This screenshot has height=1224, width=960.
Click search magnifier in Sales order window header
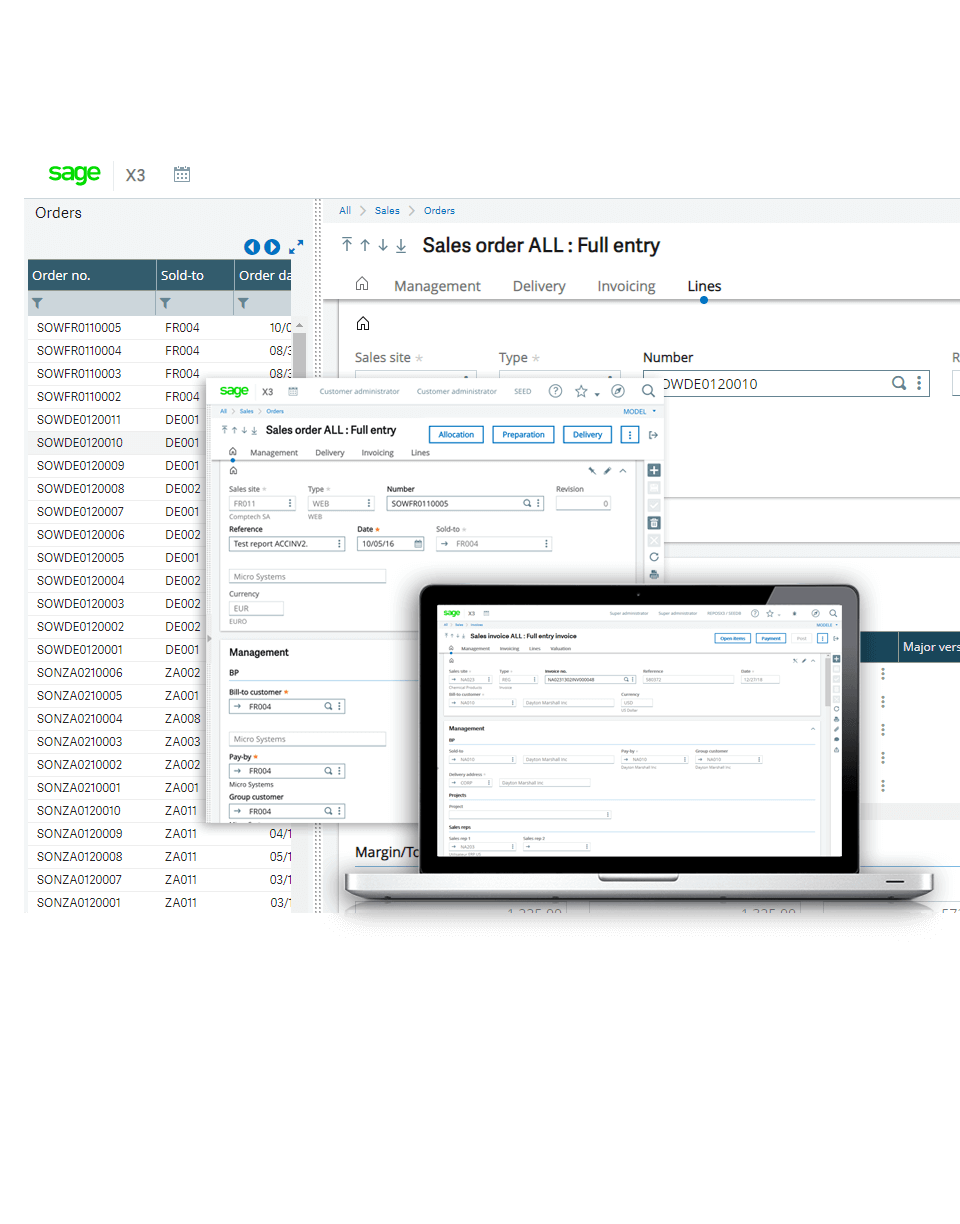[648, 391]
